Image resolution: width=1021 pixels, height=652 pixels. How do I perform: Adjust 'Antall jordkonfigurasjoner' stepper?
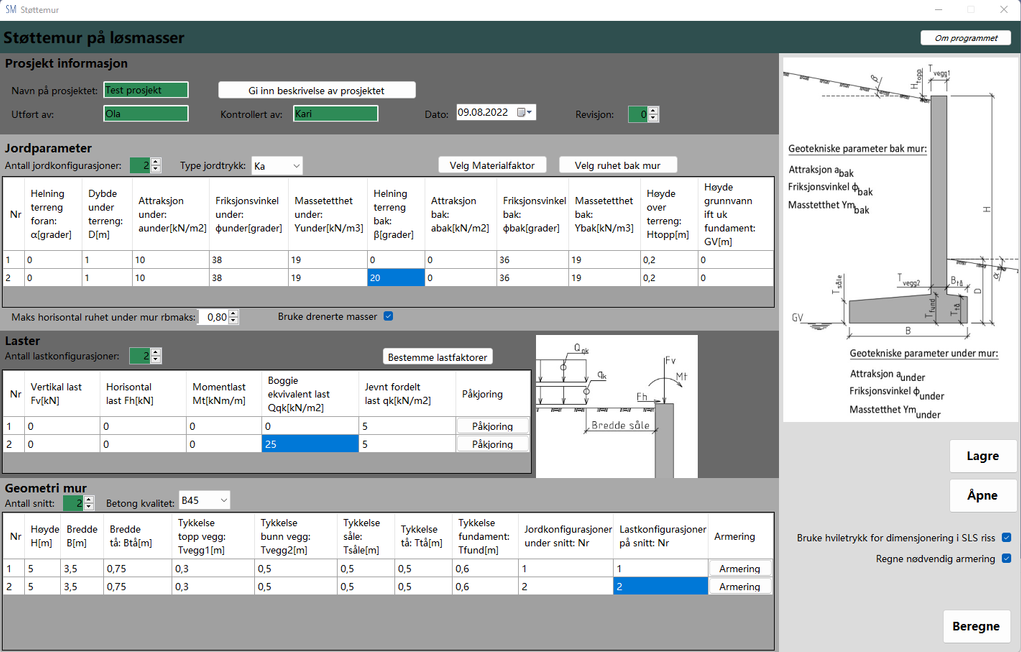tap(156, 165)
